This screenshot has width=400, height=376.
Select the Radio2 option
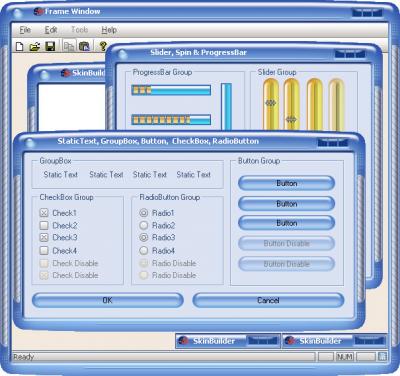pyautogui.click(x=144, y=225)
